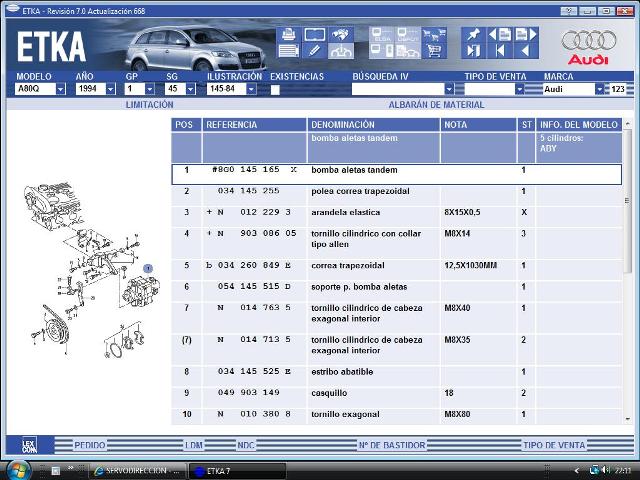Switch to the LIMITACIÓN tab
640x480 pixels.
click(149, 105)
